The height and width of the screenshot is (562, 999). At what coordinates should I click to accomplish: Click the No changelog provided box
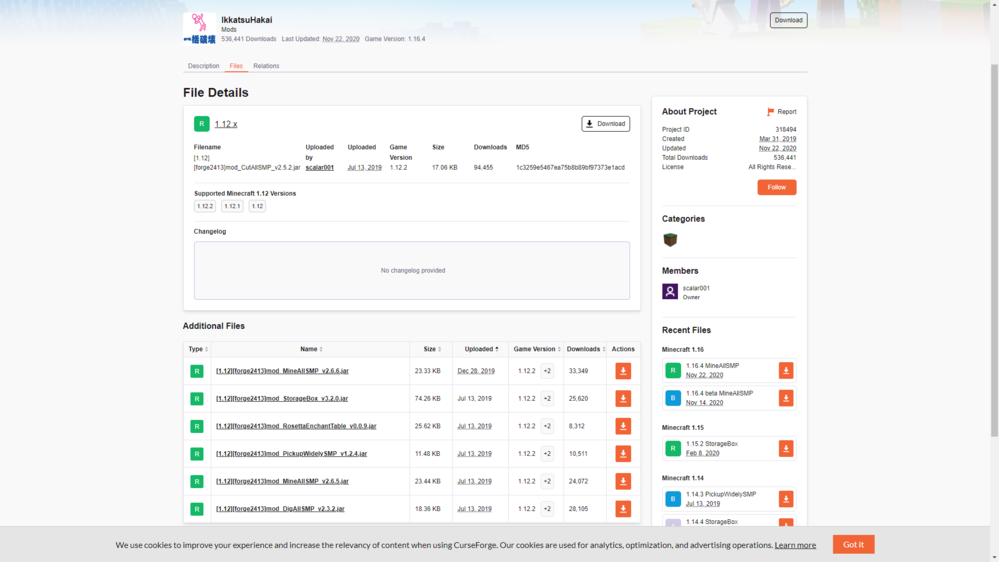412,271
